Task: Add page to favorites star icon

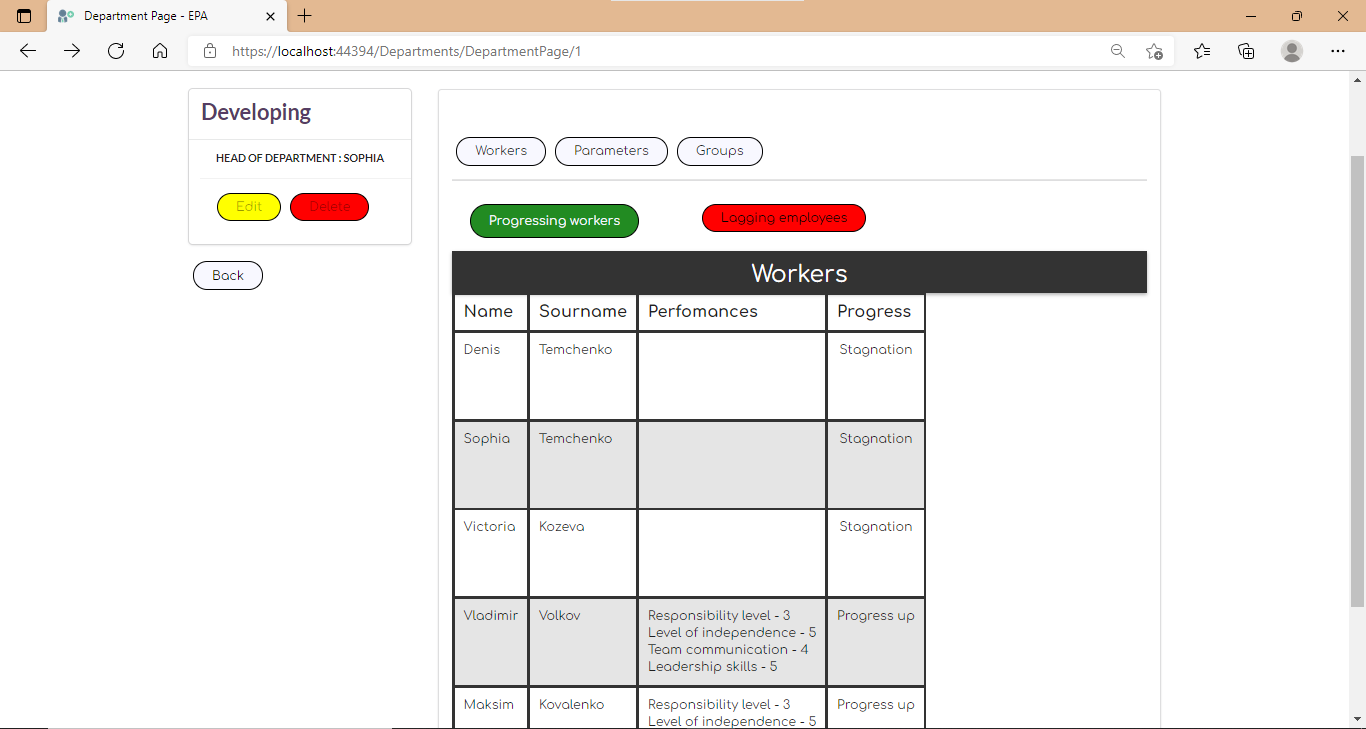Action: [1154, 51]
